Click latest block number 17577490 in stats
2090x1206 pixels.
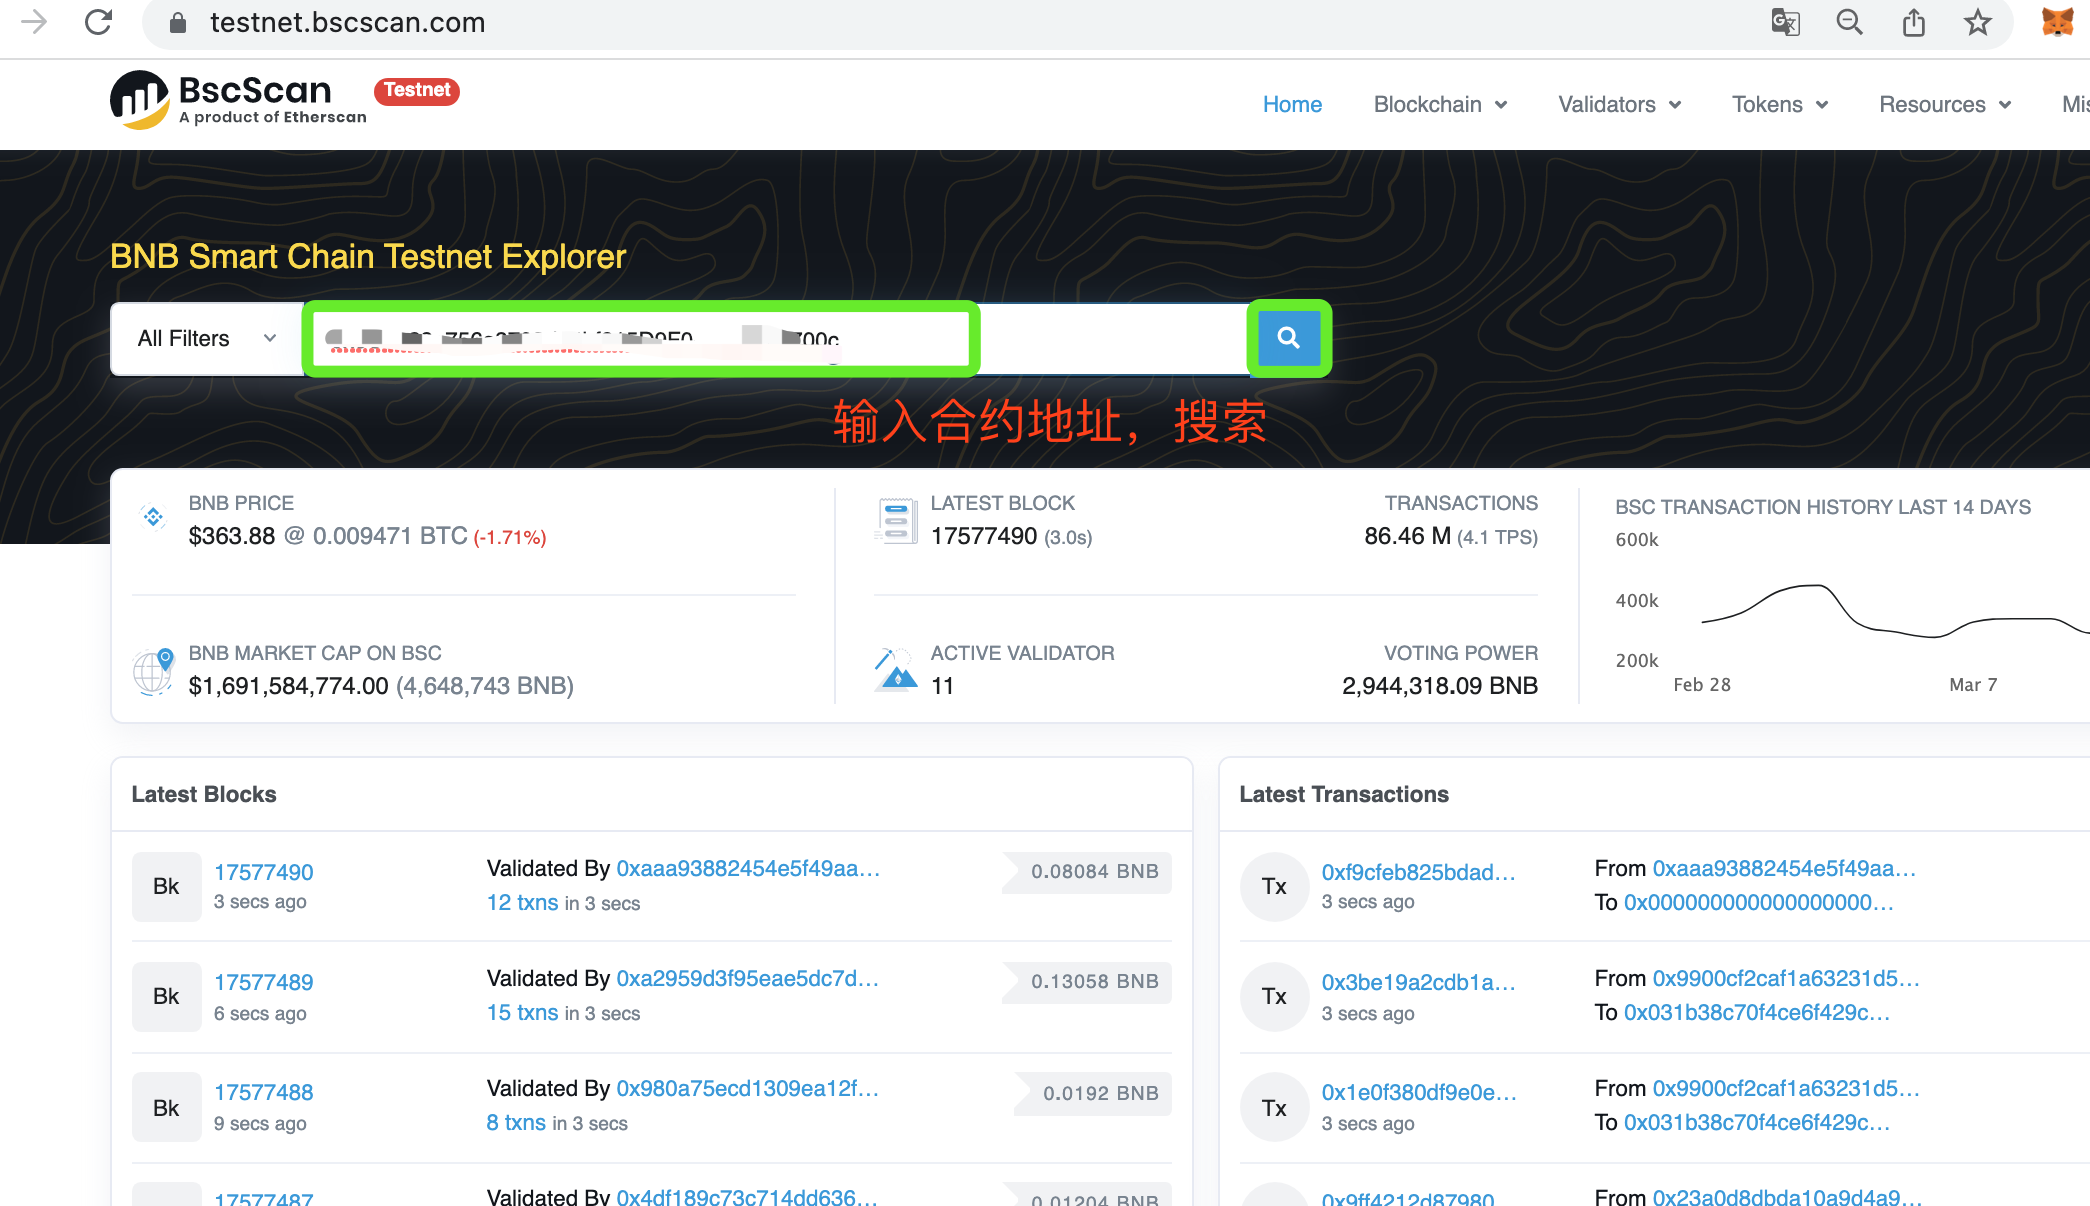click(983, 536)
